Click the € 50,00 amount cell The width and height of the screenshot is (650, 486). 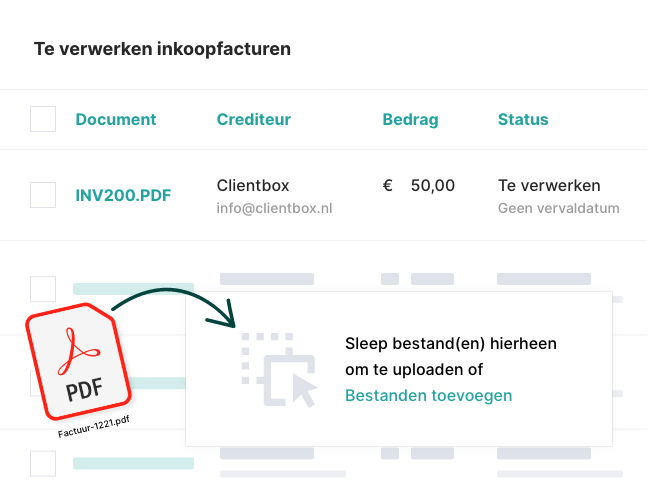(419, 186)
